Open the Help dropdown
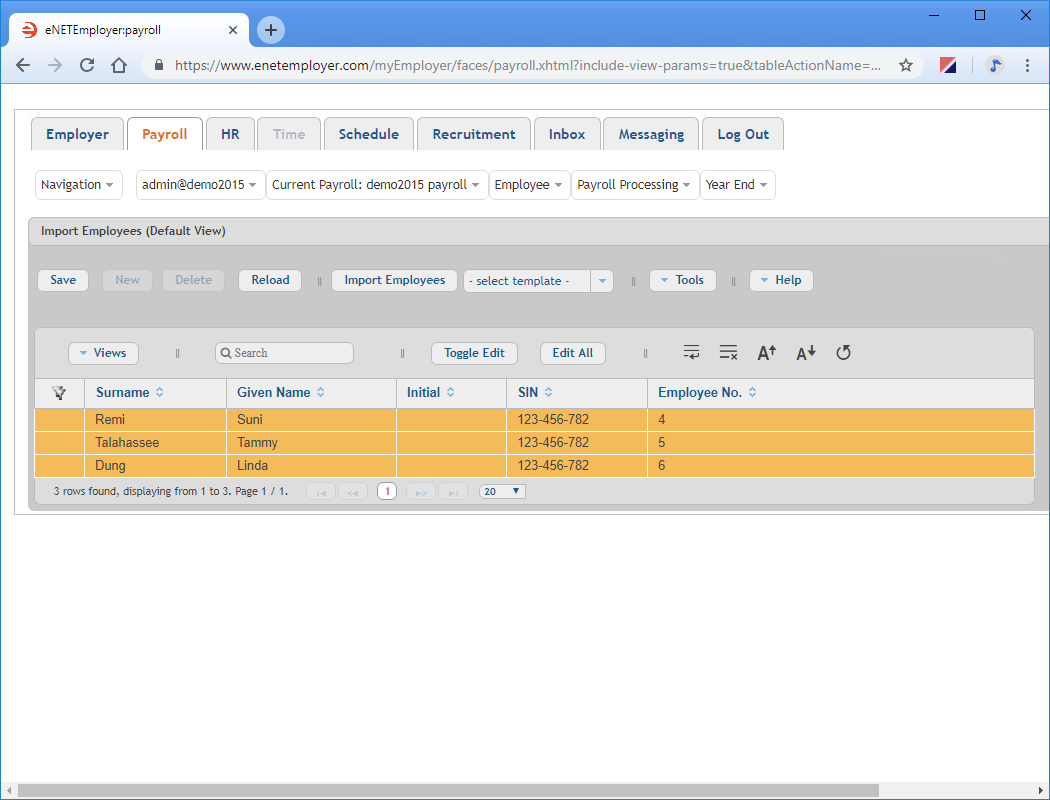The height and width of the screenshot is (800, 1050). pyautogui.click(x=781, y=280)
